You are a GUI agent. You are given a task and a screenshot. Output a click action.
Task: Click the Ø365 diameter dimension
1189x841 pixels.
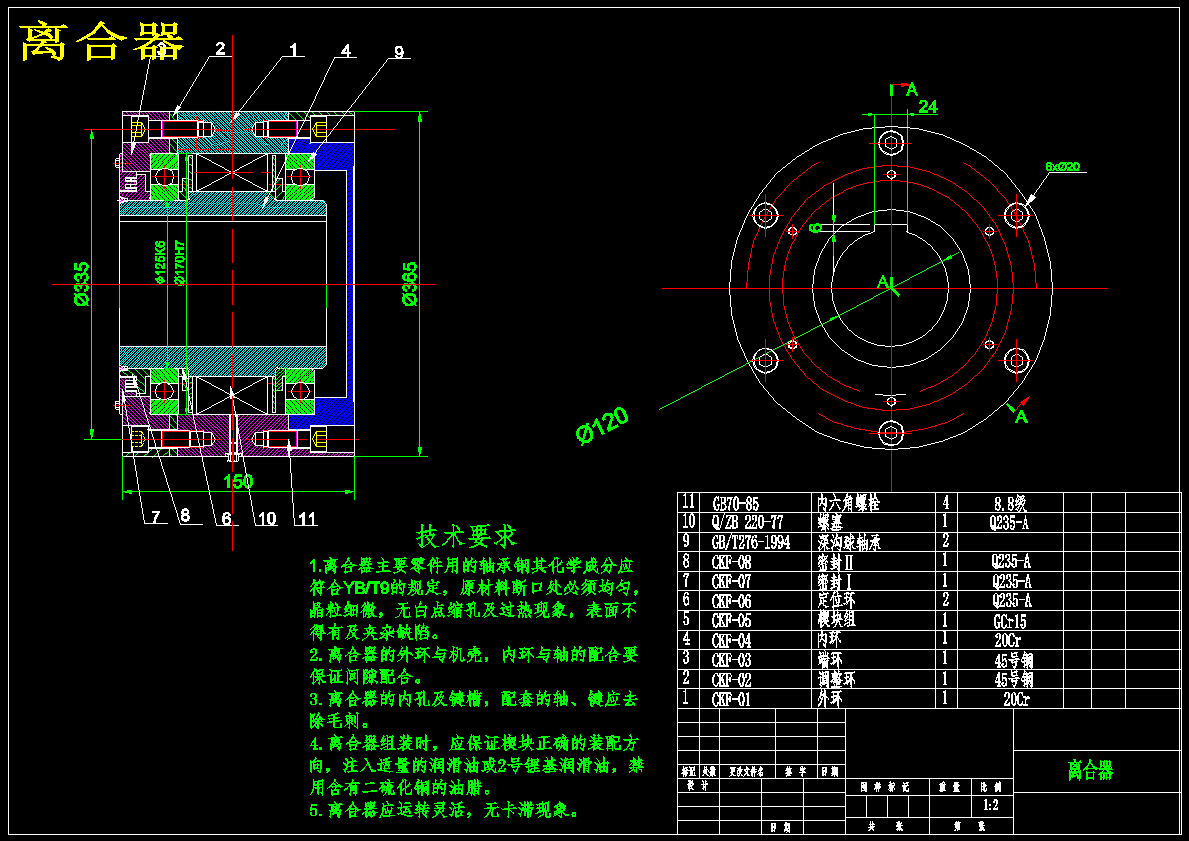[409, 284]
